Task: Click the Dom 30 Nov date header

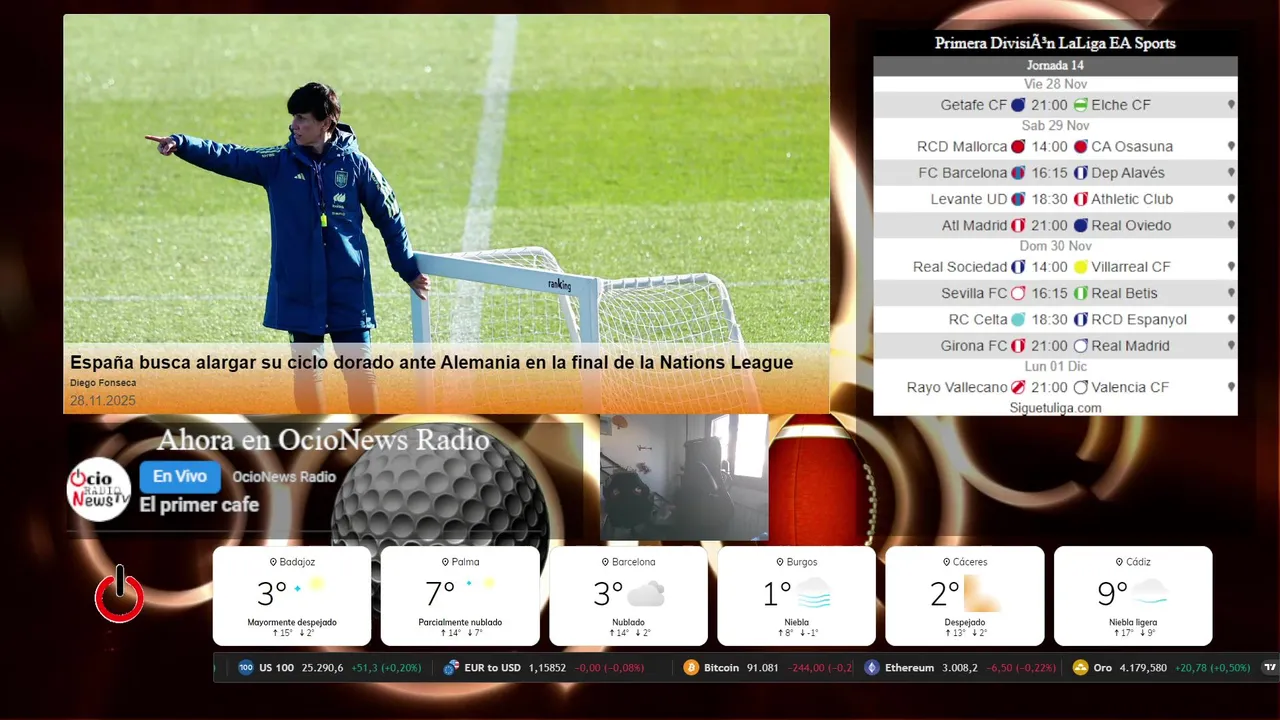Action: [1055, 246]
